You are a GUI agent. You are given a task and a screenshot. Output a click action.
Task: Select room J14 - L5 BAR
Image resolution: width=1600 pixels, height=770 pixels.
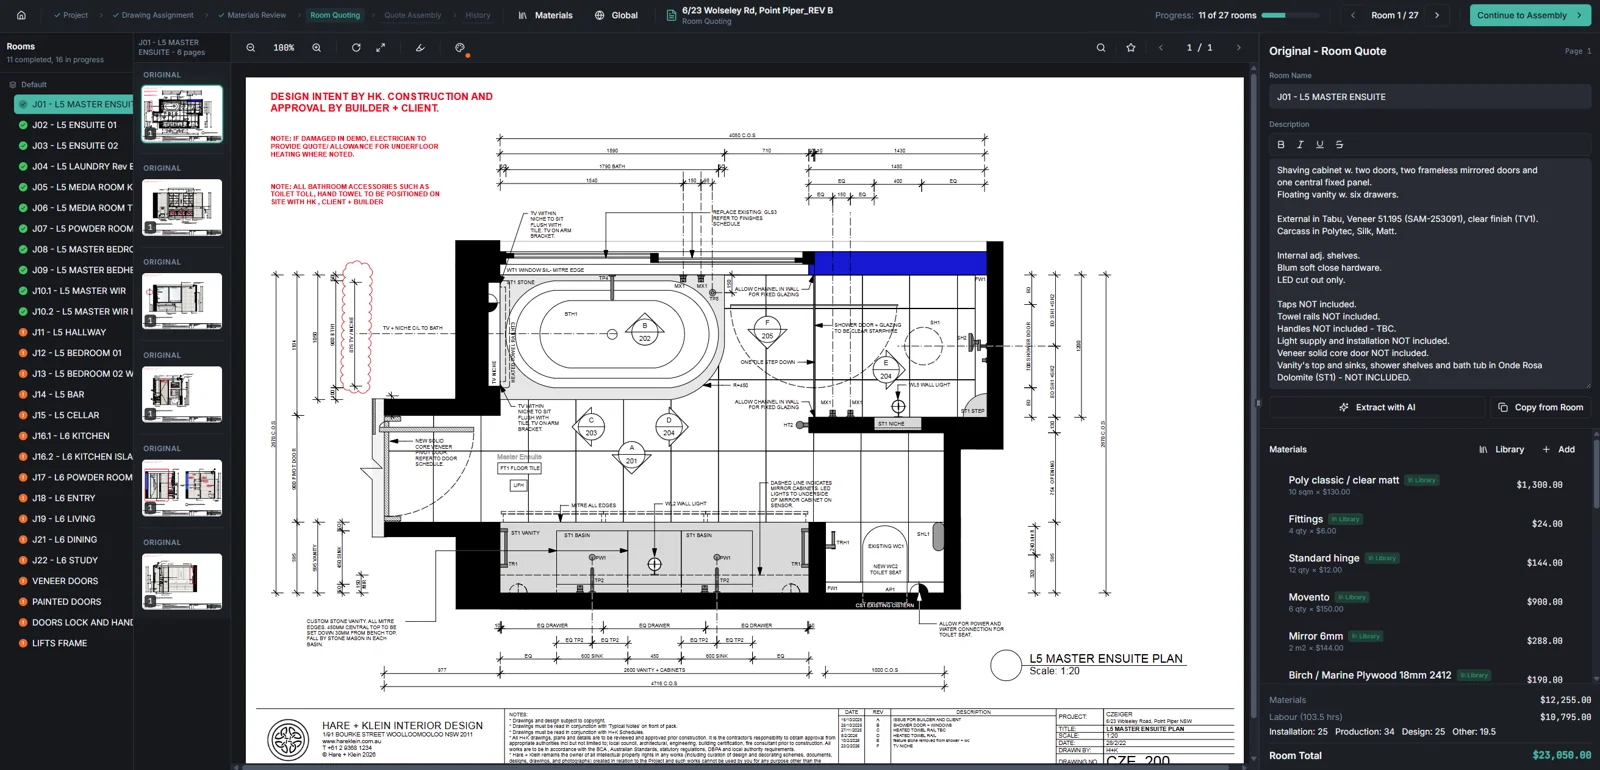[x=74, y=394]
